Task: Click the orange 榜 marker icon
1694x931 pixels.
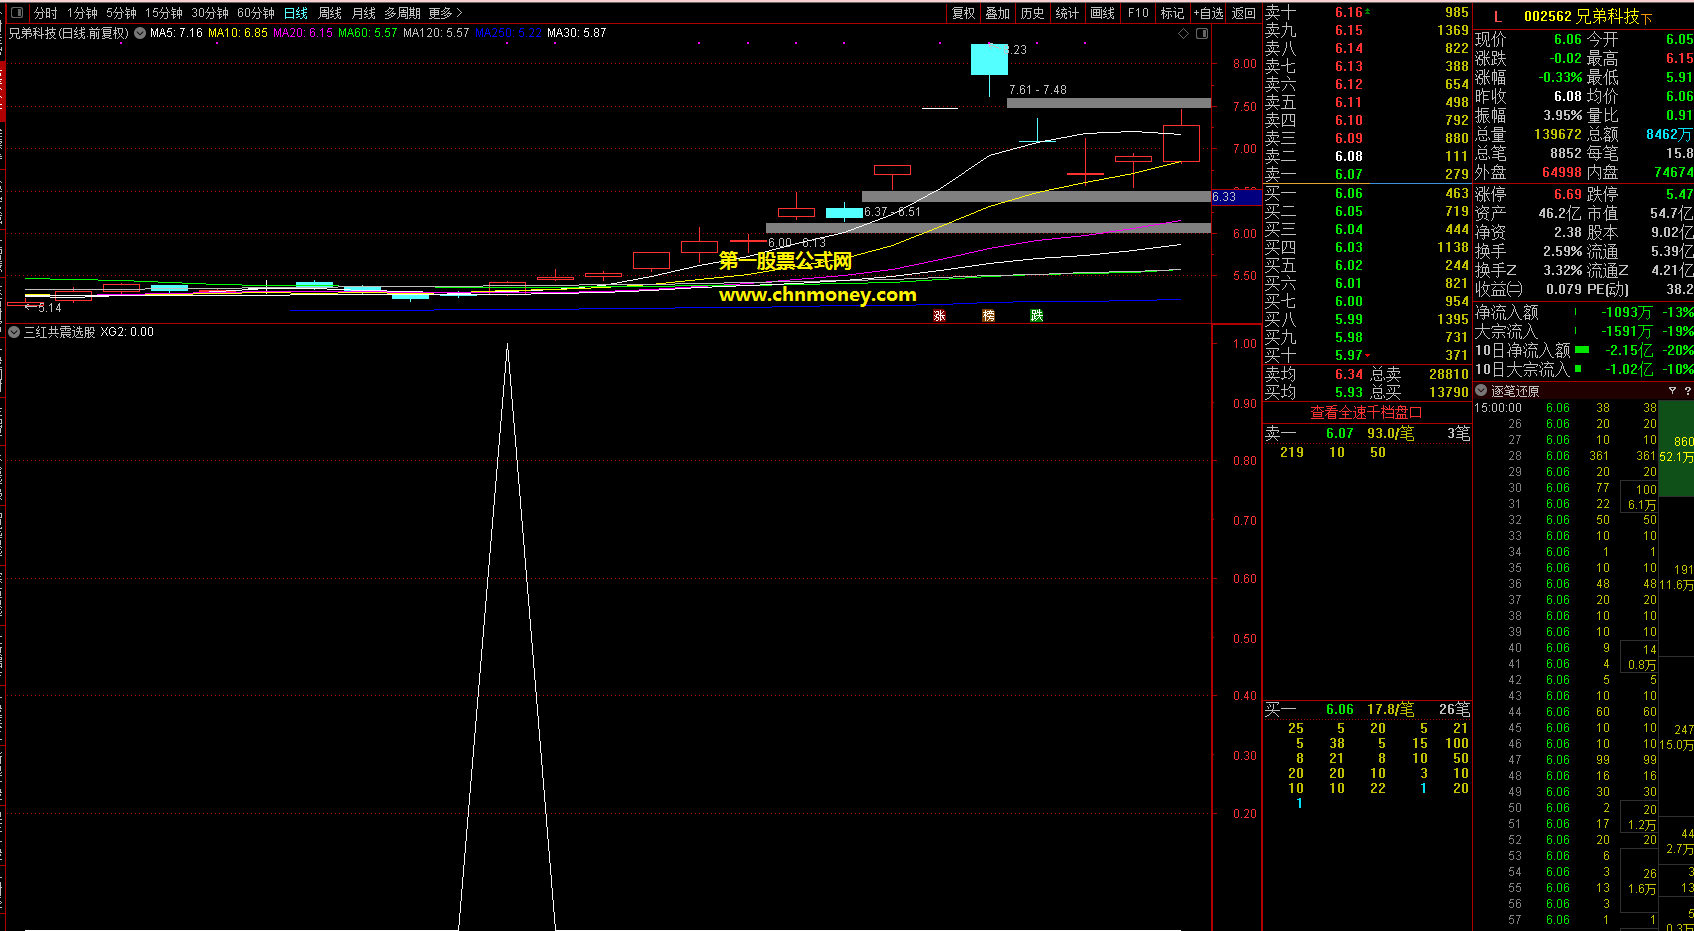Action: [988, 315]
